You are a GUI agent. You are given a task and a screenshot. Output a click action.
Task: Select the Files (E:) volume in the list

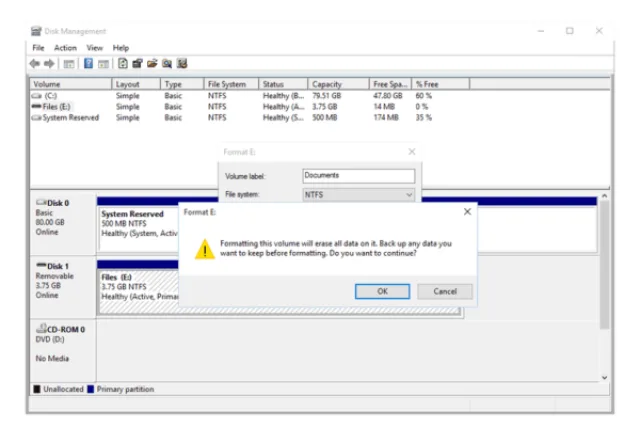[56, 107]
